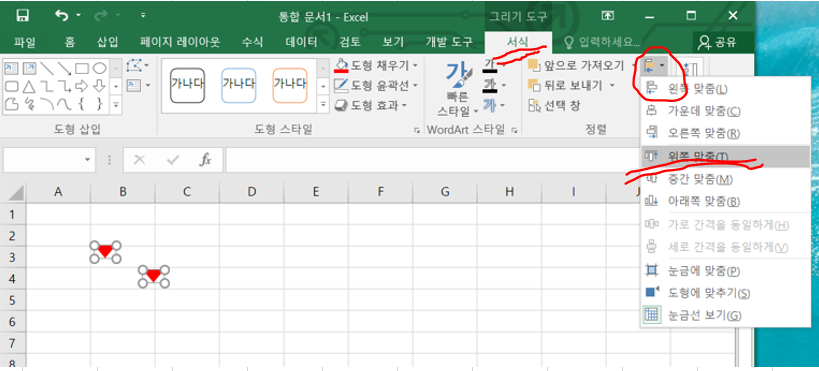
Task: Choose 가운데 맞춤(C) align center
Action: pos(725,111)
